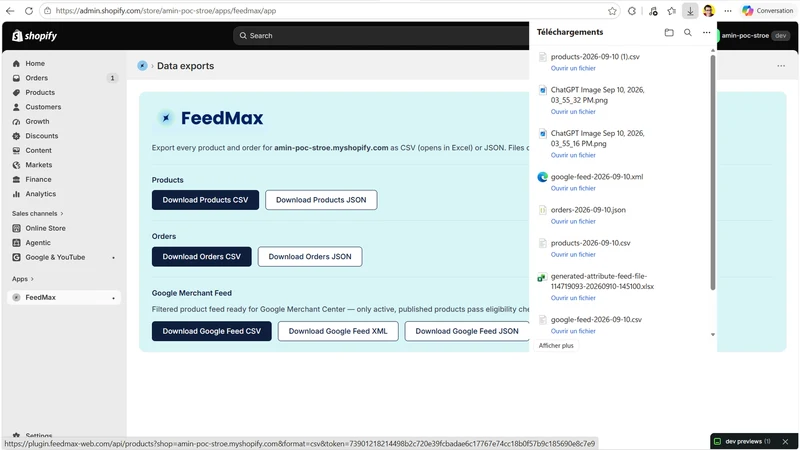Click browser extensions refresh-style icon
This screenshot has height=450, width=800.
632,11
